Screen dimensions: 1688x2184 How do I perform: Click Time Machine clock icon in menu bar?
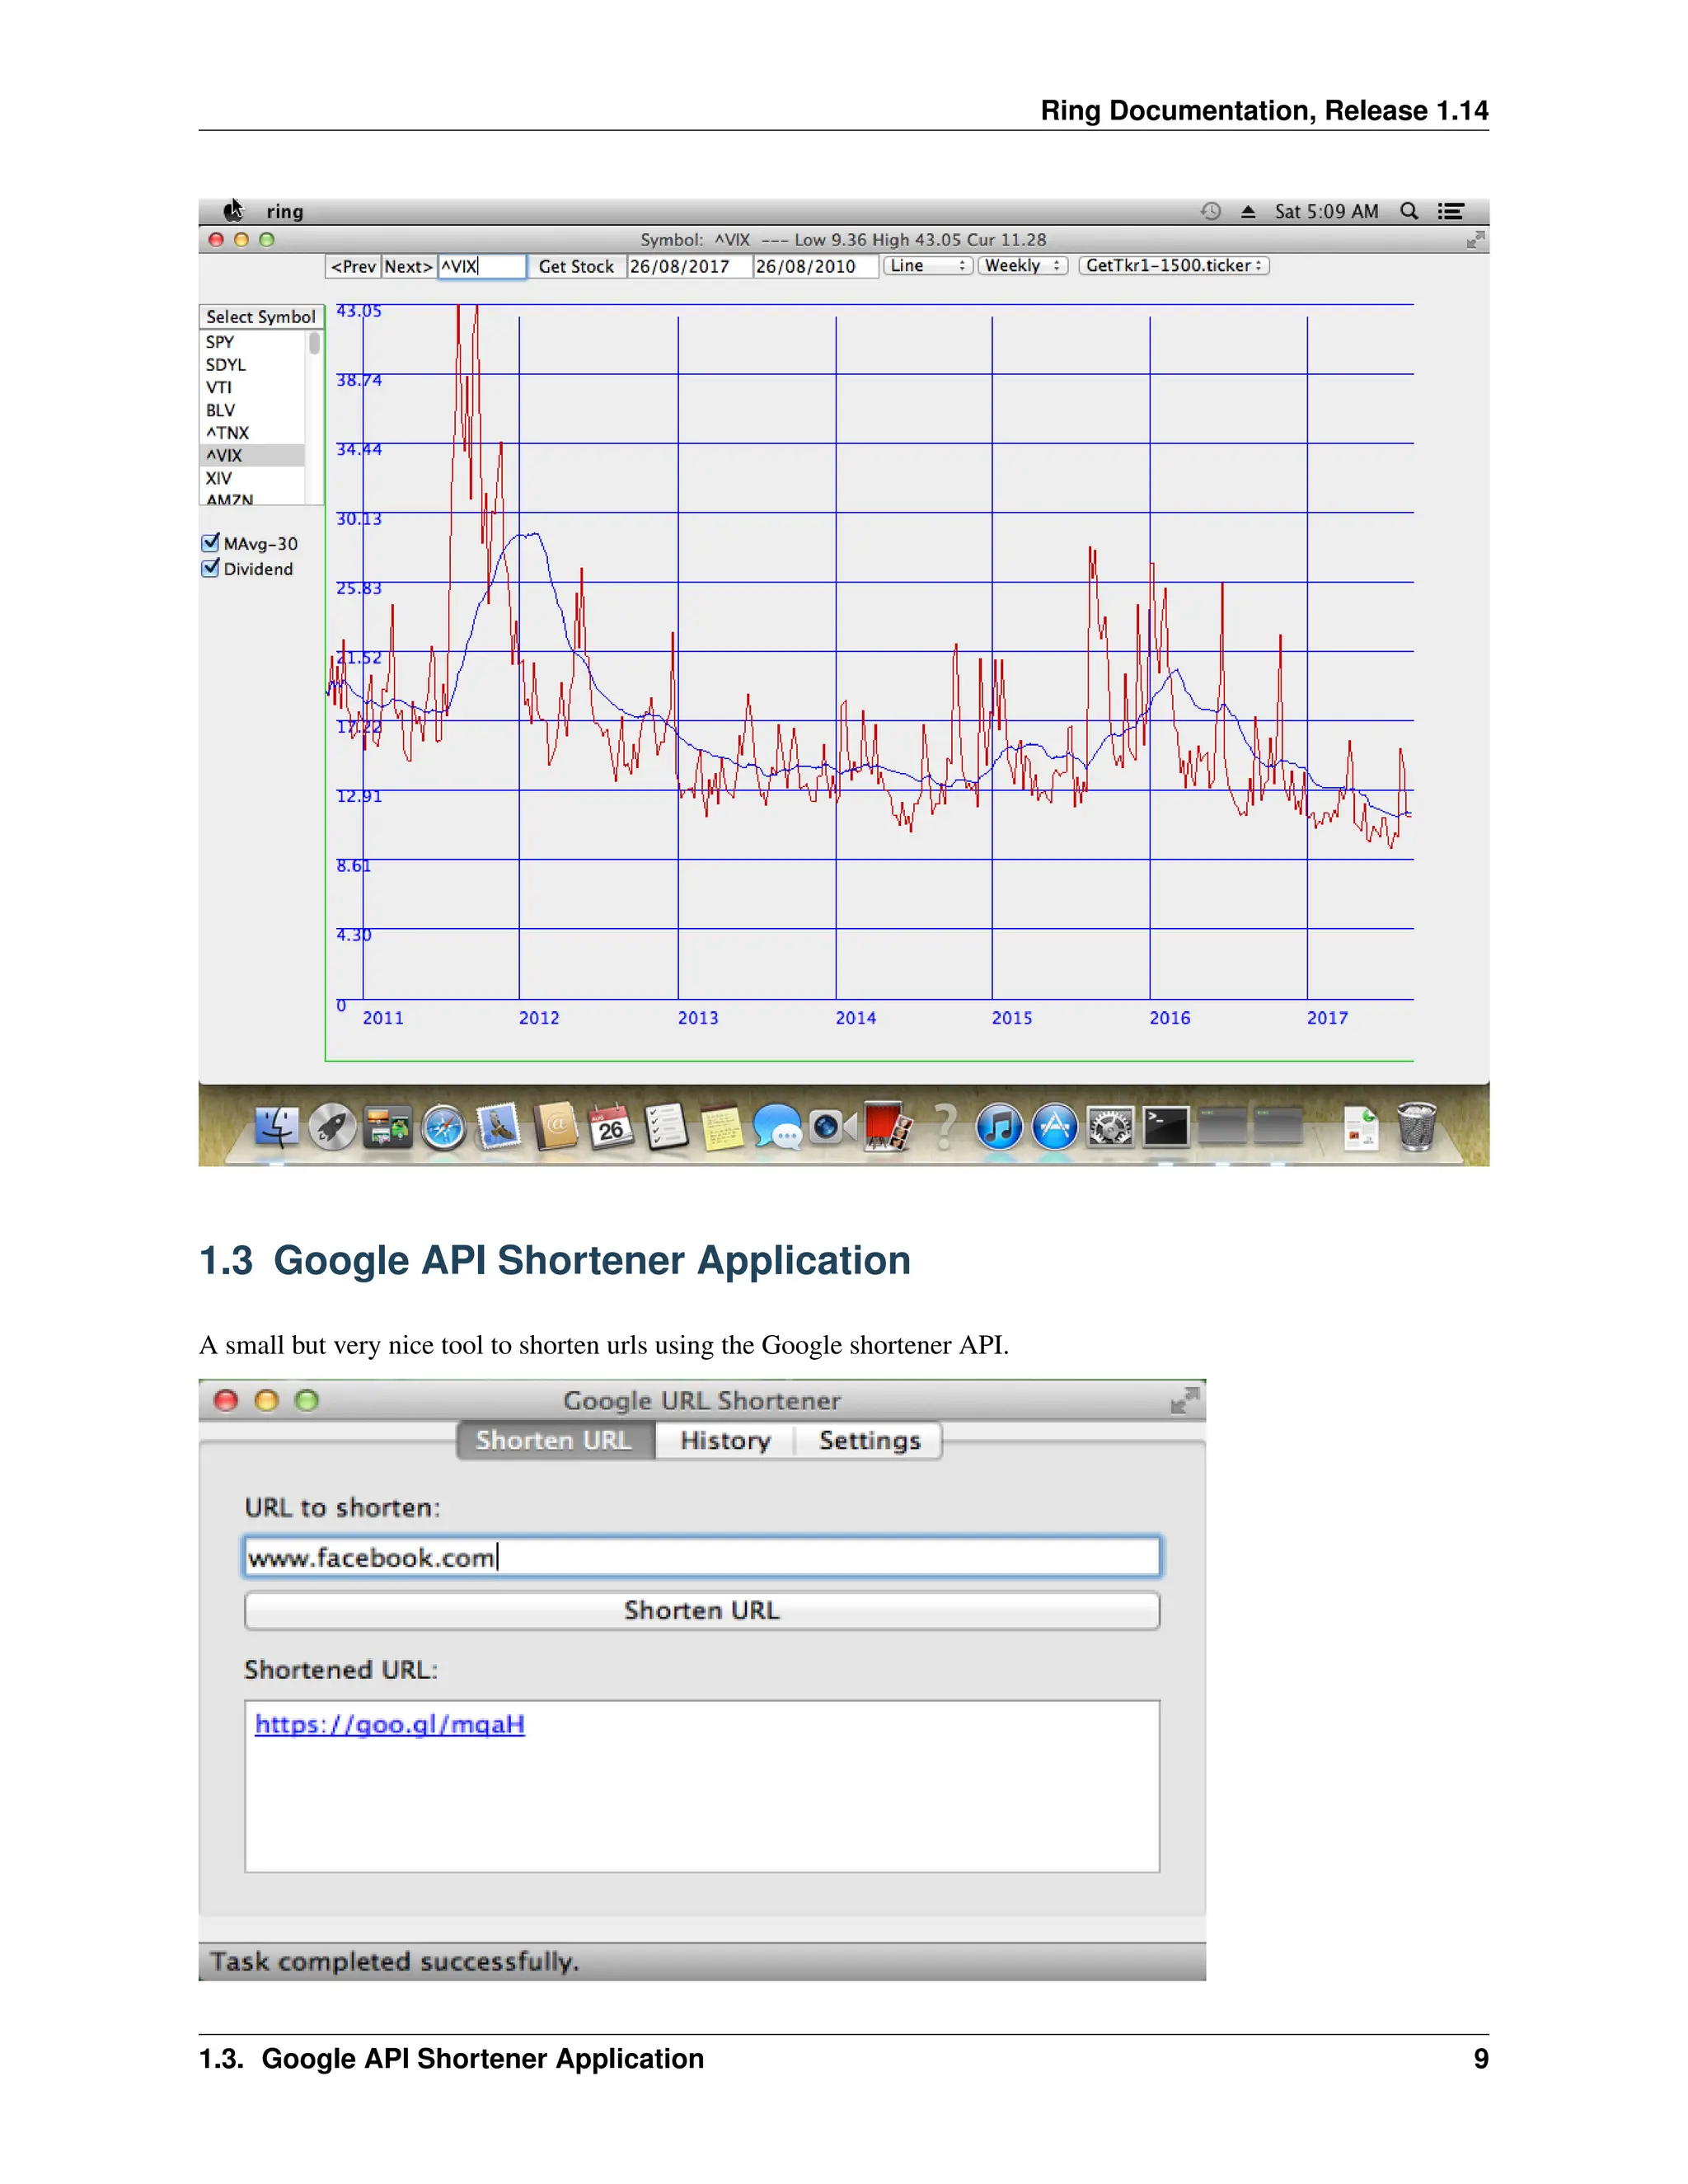1211,211
